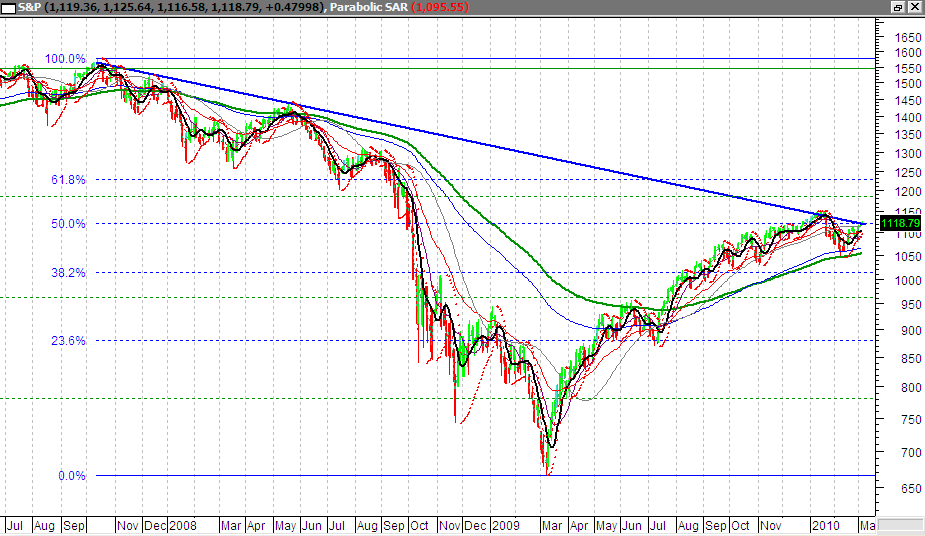Click the 2010 label on time axis
The height and width of the screenshot is (536, 925).
[x=825, y=525]
